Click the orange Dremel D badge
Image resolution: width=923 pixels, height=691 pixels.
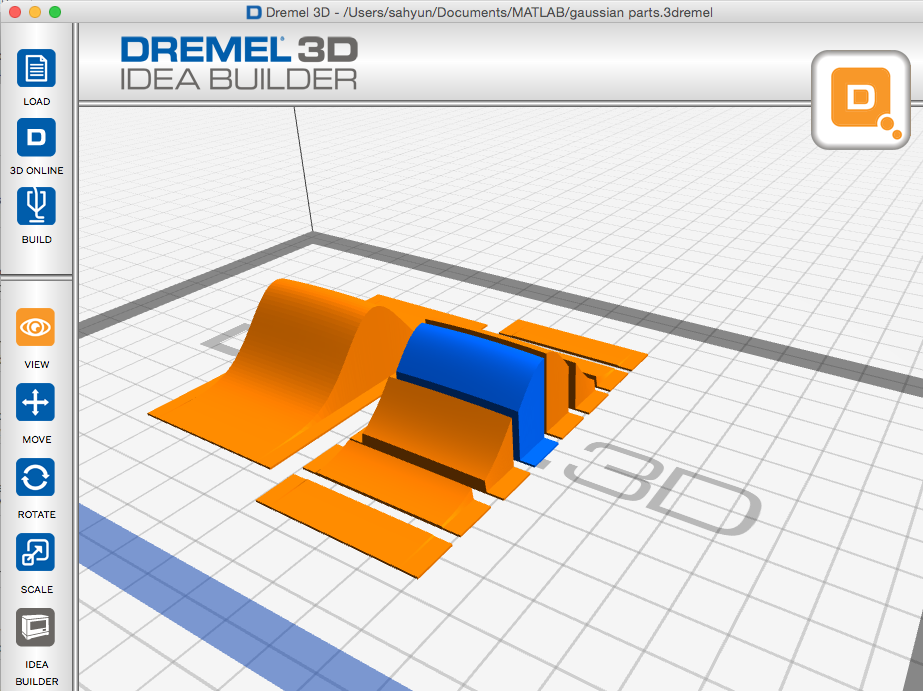[861, 99]
